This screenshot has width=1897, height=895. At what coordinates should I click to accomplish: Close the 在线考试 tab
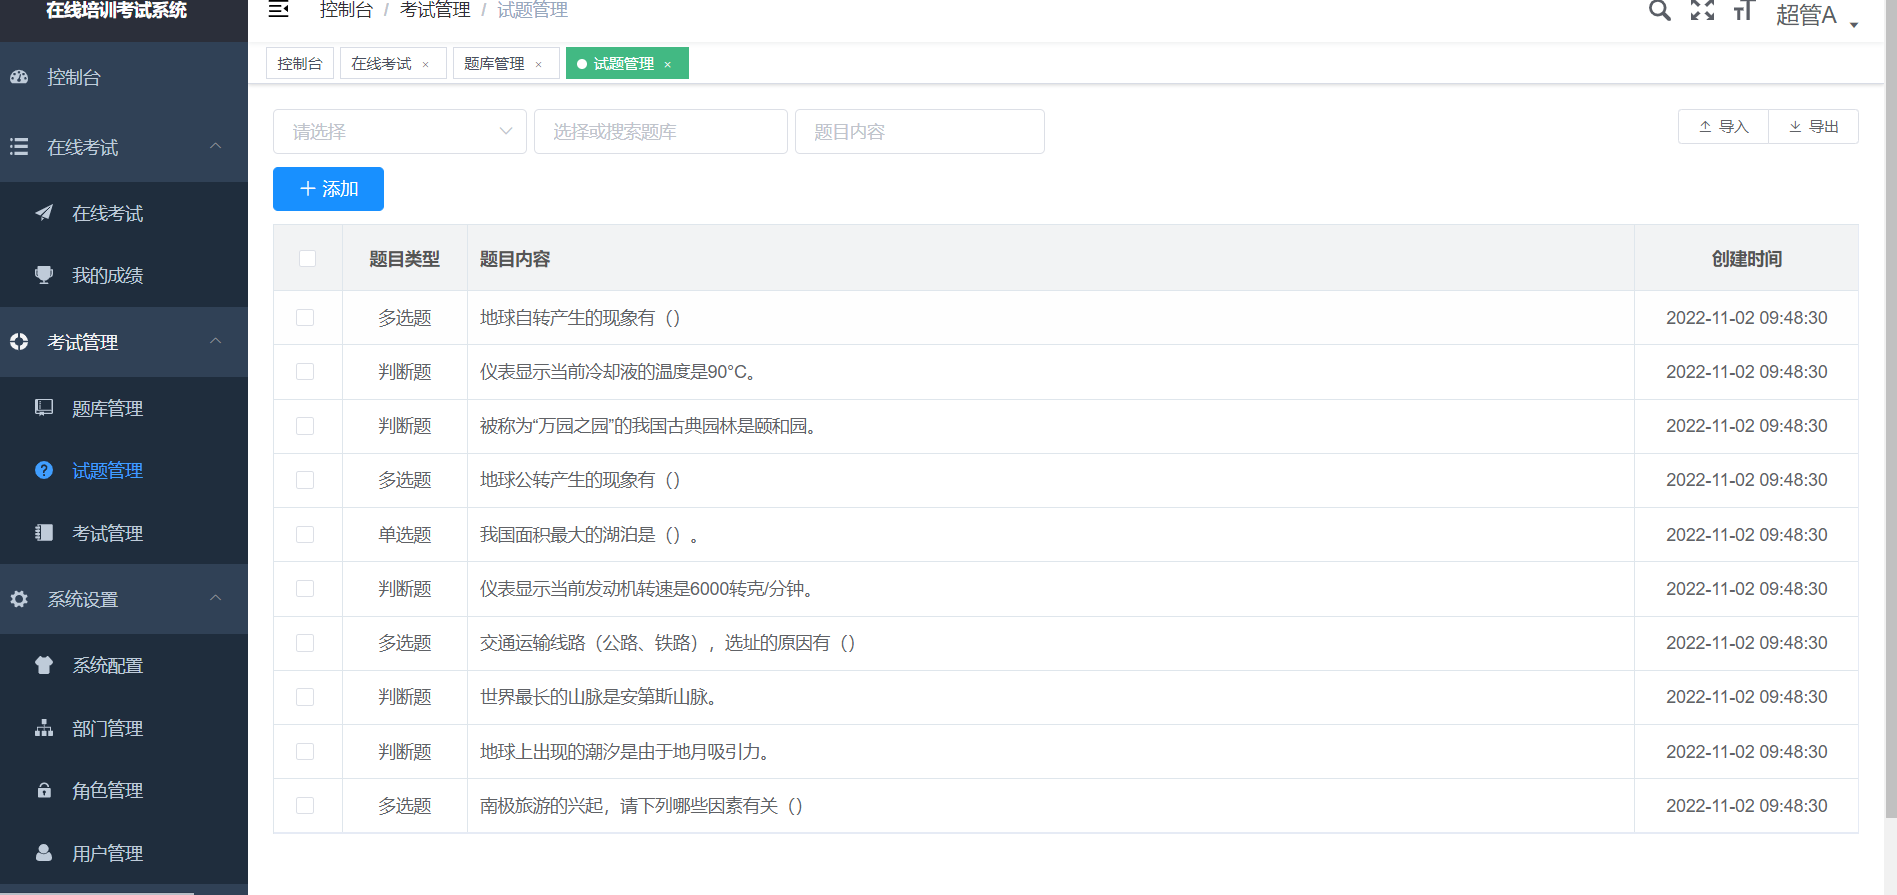click(425, 65)
